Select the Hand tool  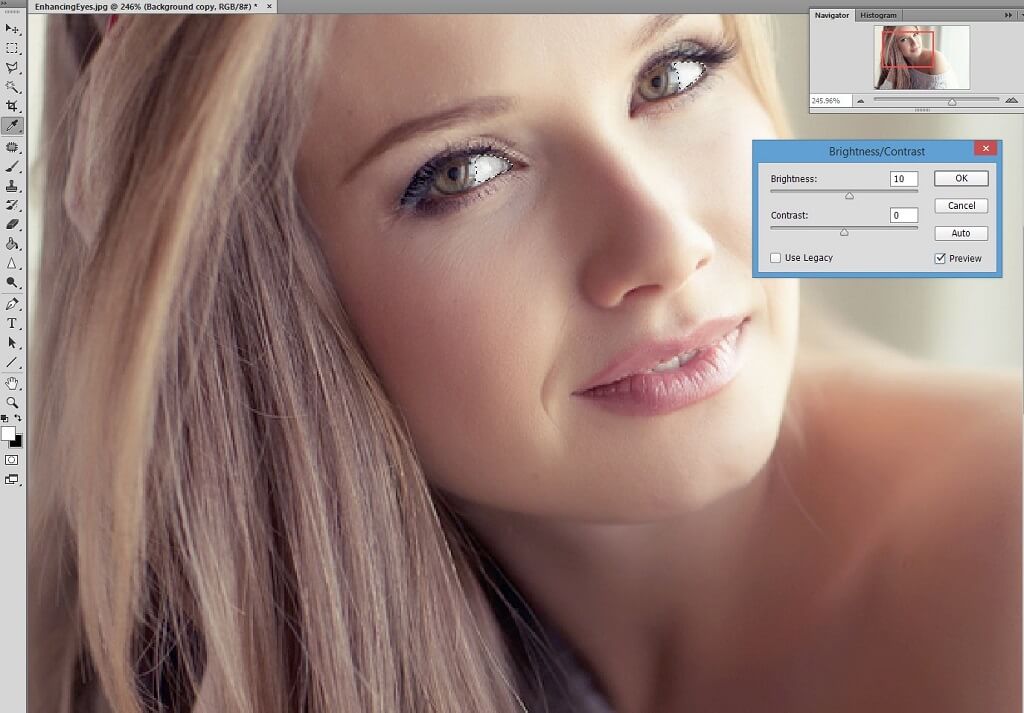click(12, 383)
